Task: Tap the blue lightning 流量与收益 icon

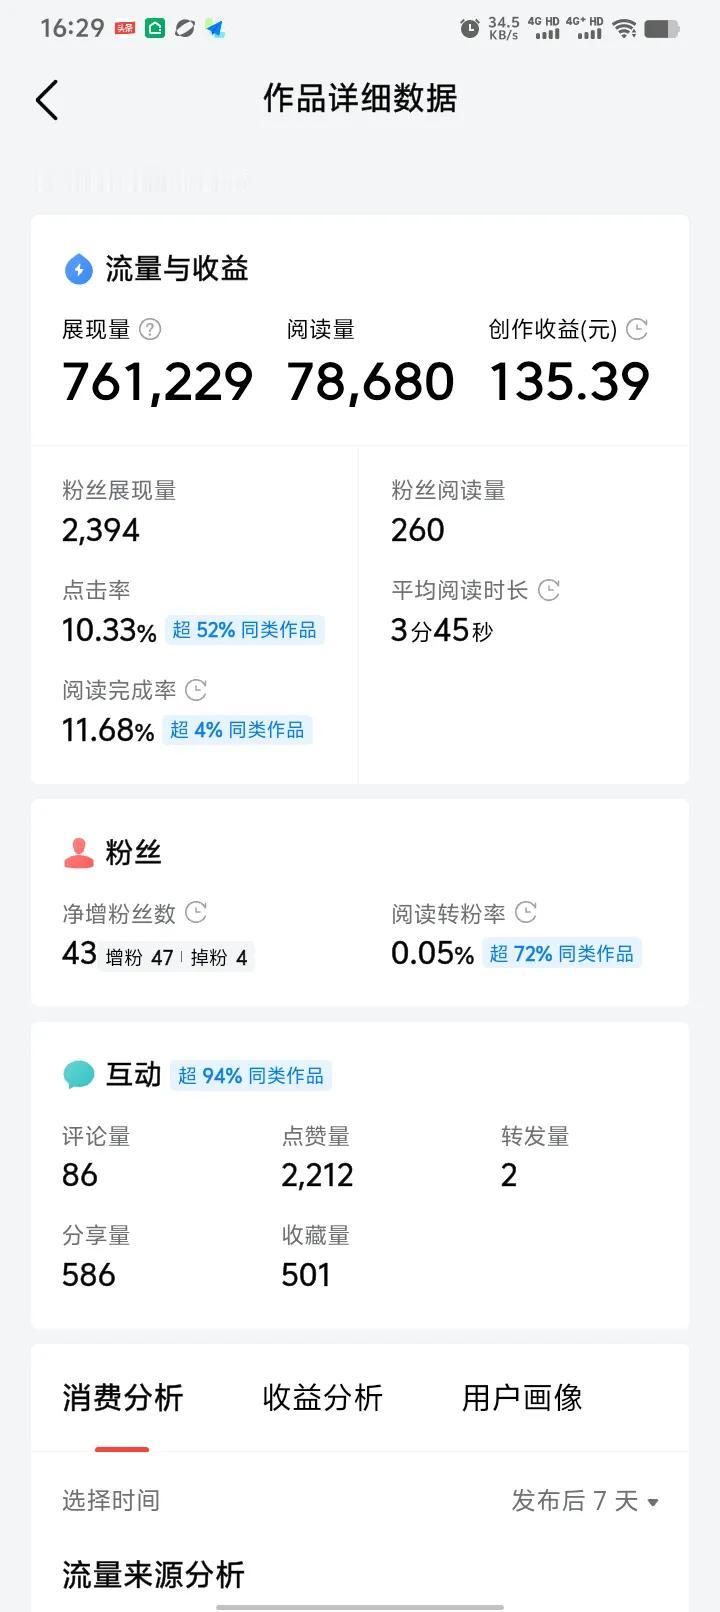Action: (78, 269)
